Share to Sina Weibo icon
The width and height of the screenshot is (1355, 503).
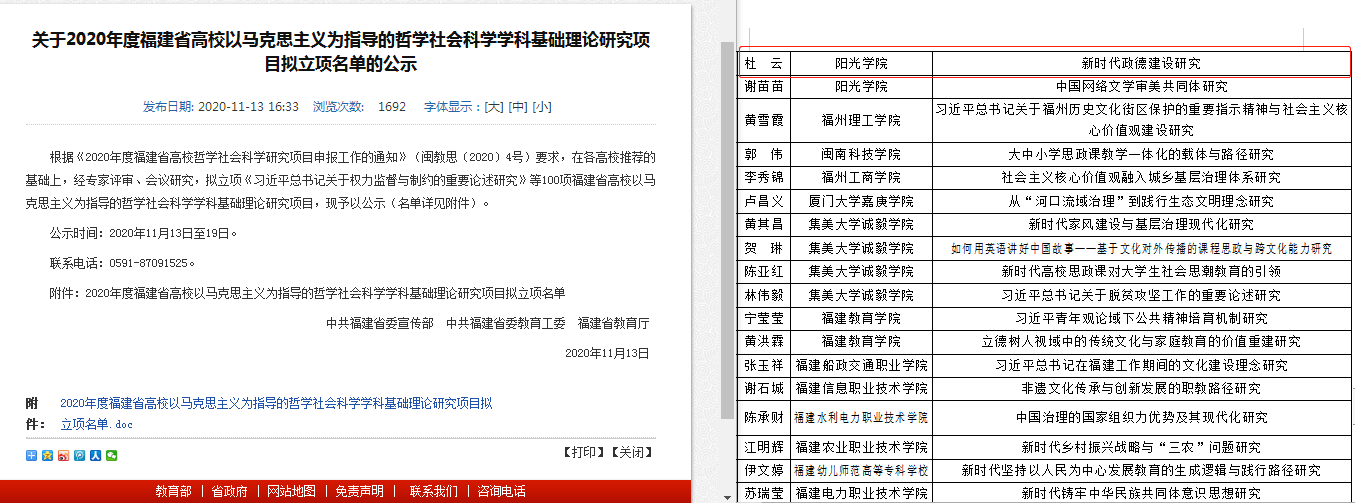(64, 456)
